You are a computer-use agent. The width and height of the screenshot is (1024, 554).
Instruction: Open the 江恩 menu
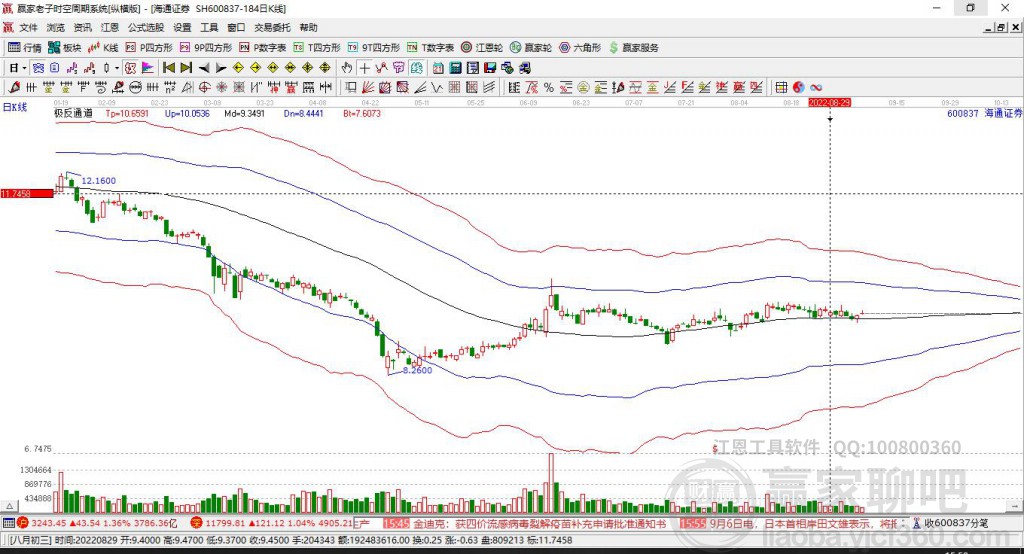(x=110, y=27)
